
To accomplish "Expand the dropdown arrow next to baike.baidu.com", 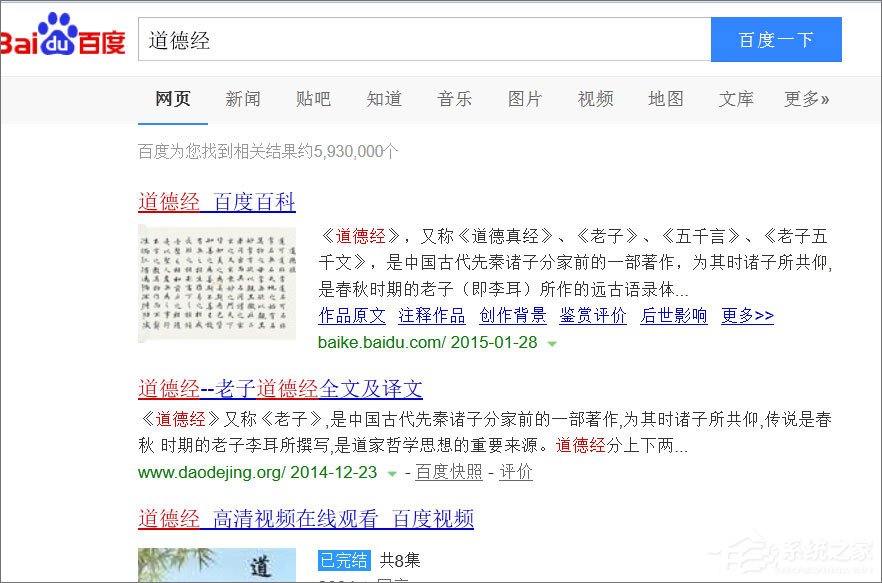I will click(552, 344).
